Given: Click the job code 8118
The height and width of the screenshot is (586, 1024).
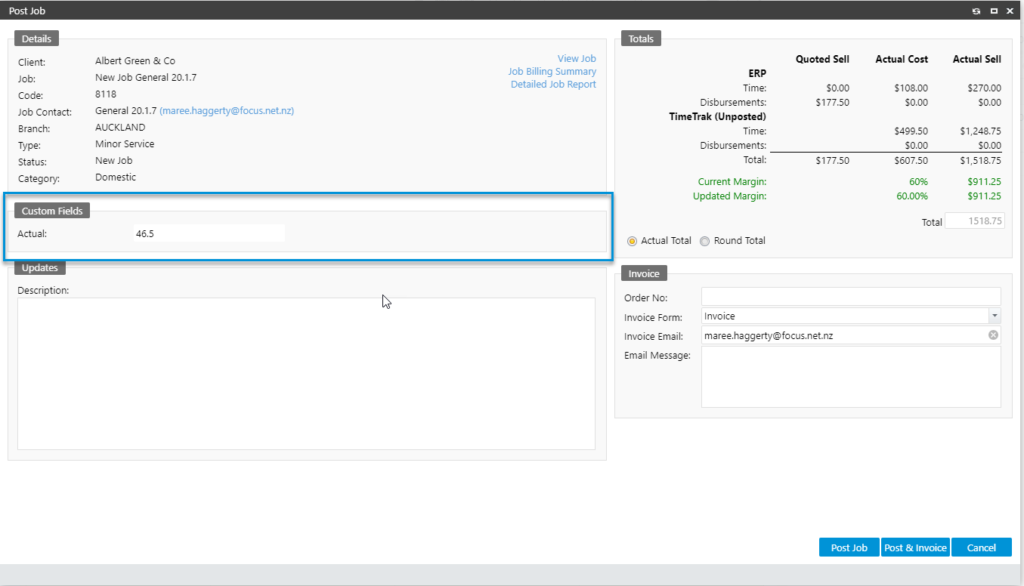Looking at the screenshot, I should (x=106, y=94).
